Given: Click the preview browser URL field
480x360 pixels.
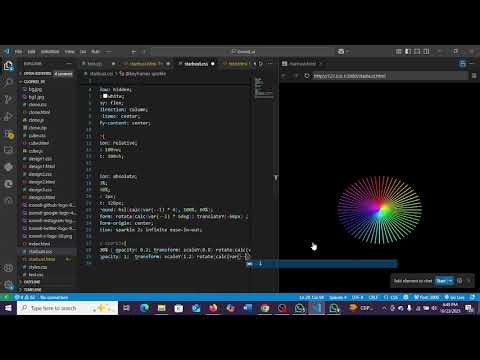Looking at the screenshot, I should click(389, 76).
